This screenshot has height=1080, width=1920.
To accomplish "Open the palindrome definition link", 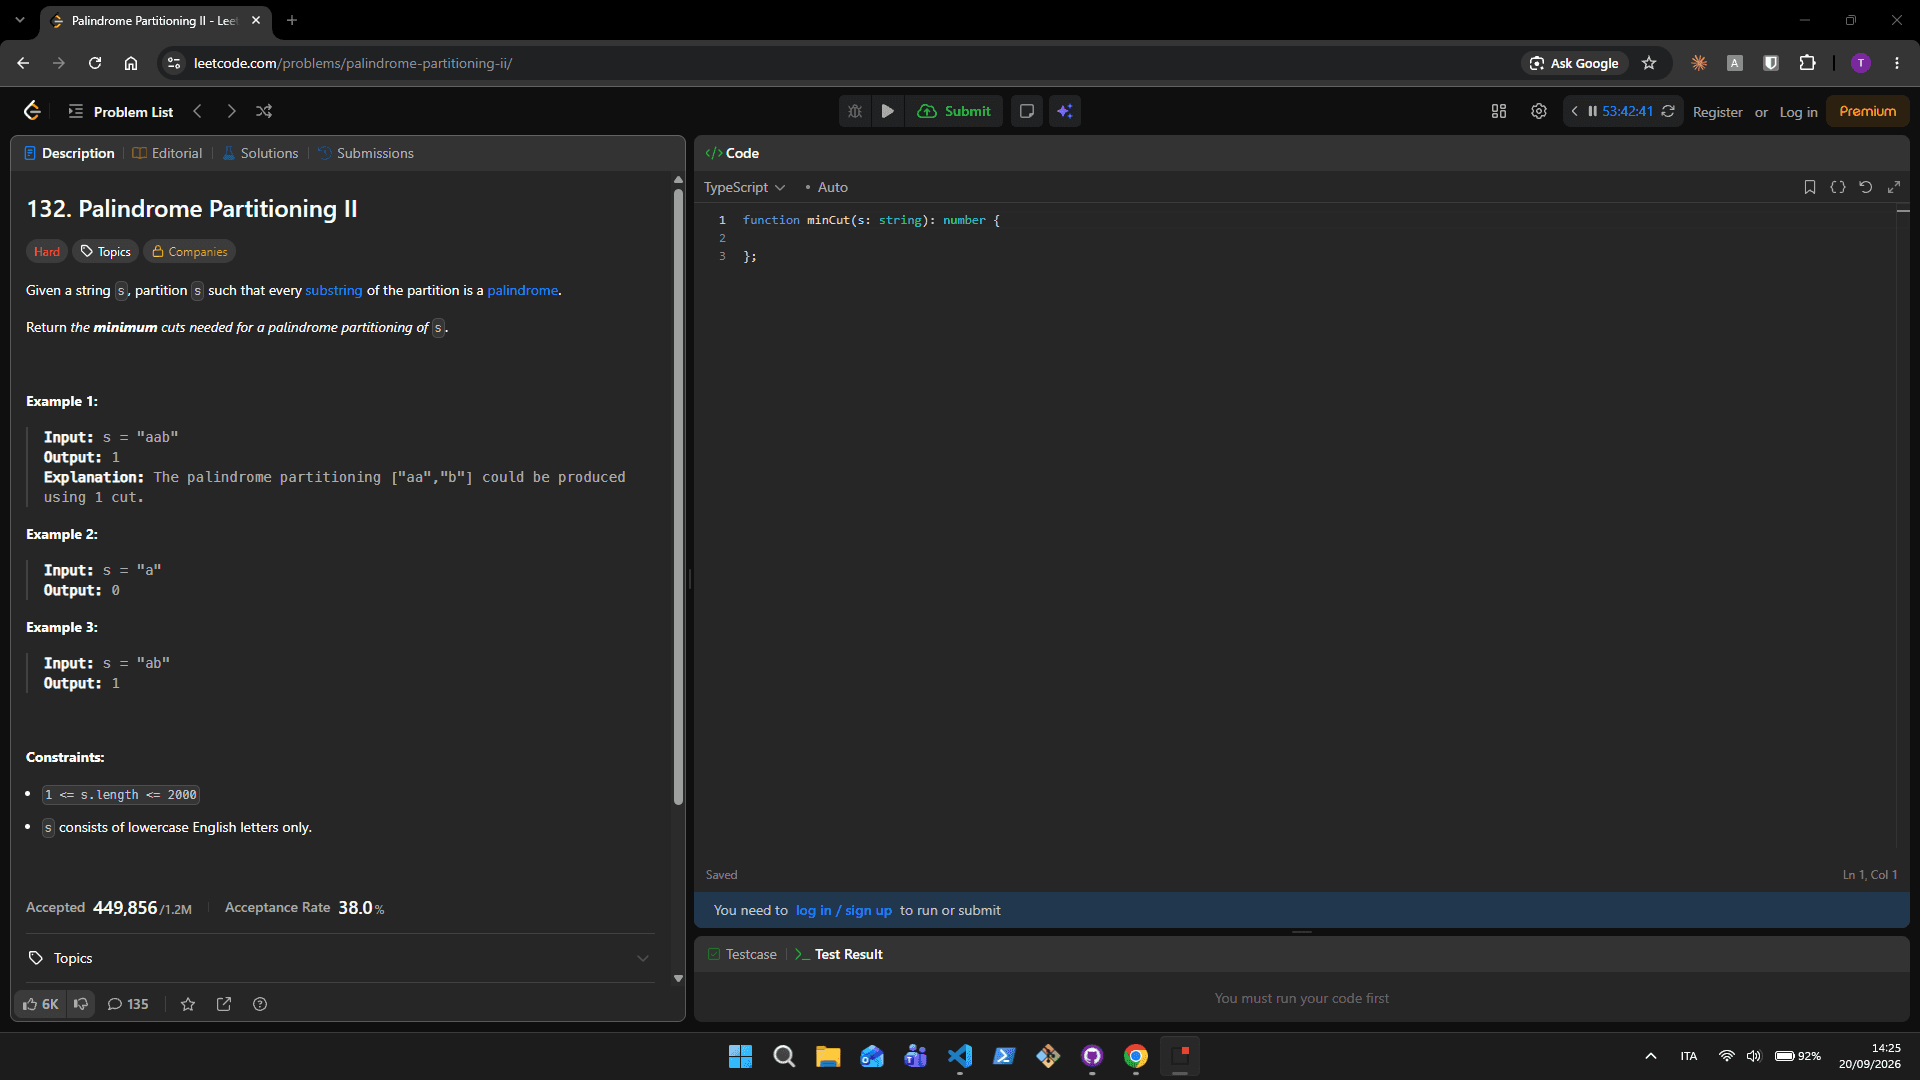I will click(x=522, y=290).
